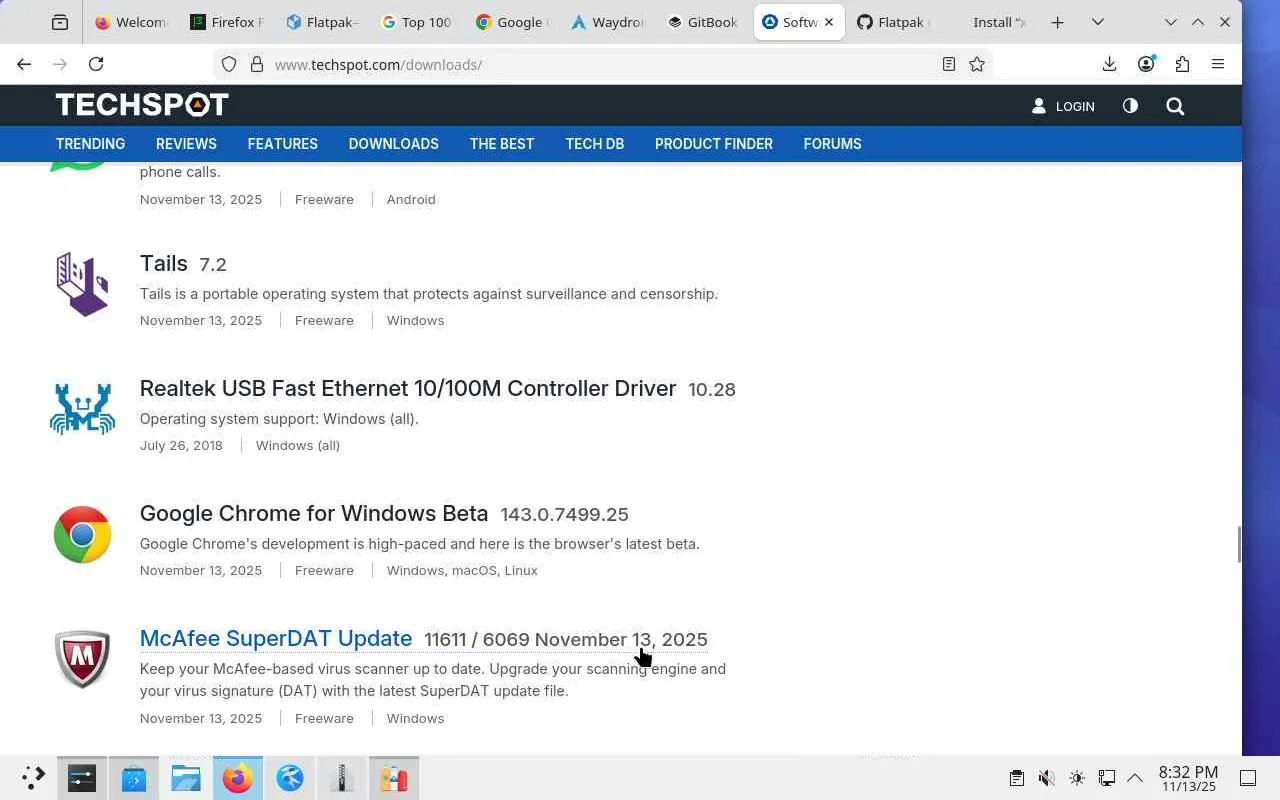Screen dimensions: 1280x800
Task: Open the Firefox extensions panel
Action: [x=1182, y=64]
